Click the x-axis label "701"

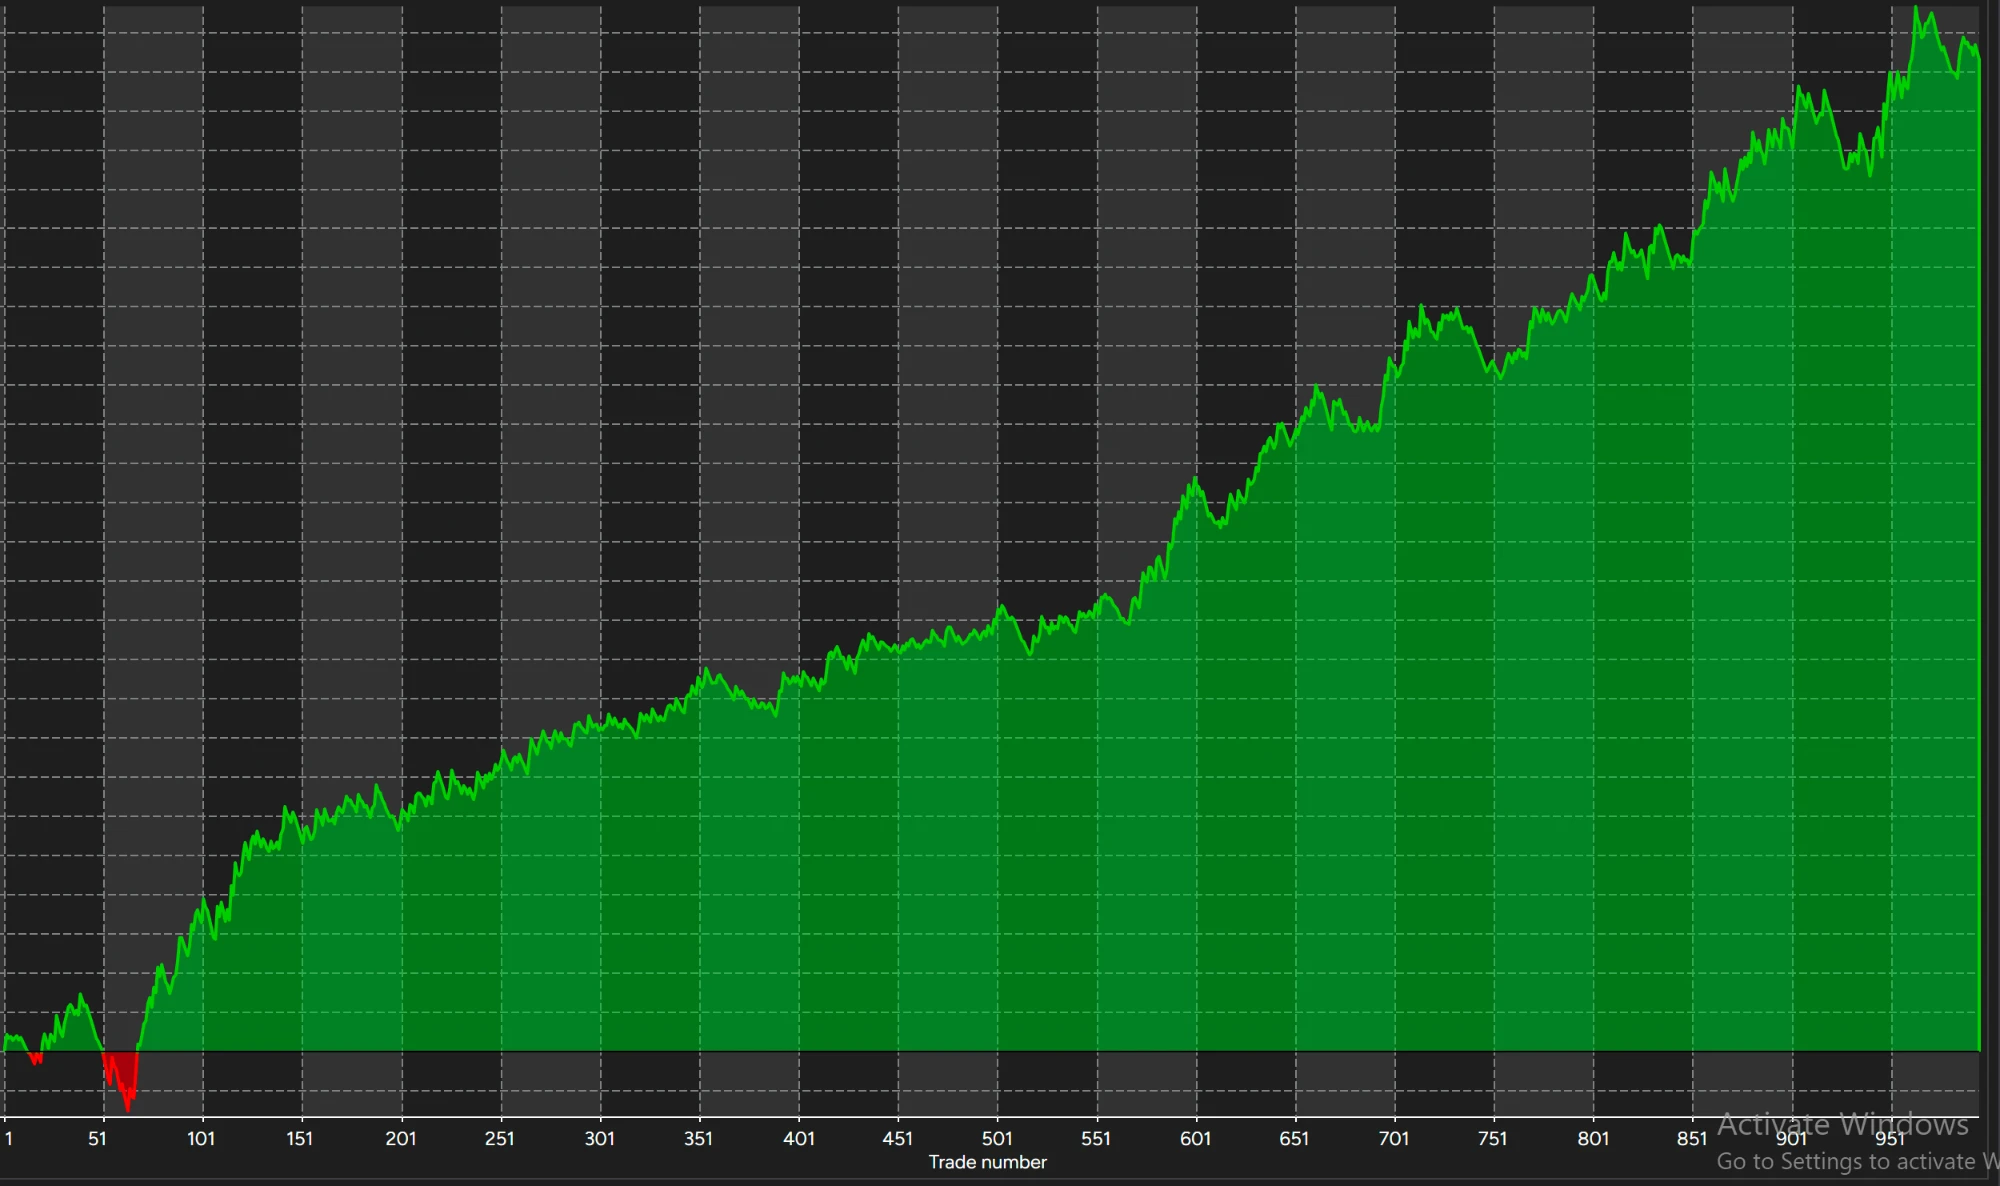pyautogui.click(x=1394, y=1138)
